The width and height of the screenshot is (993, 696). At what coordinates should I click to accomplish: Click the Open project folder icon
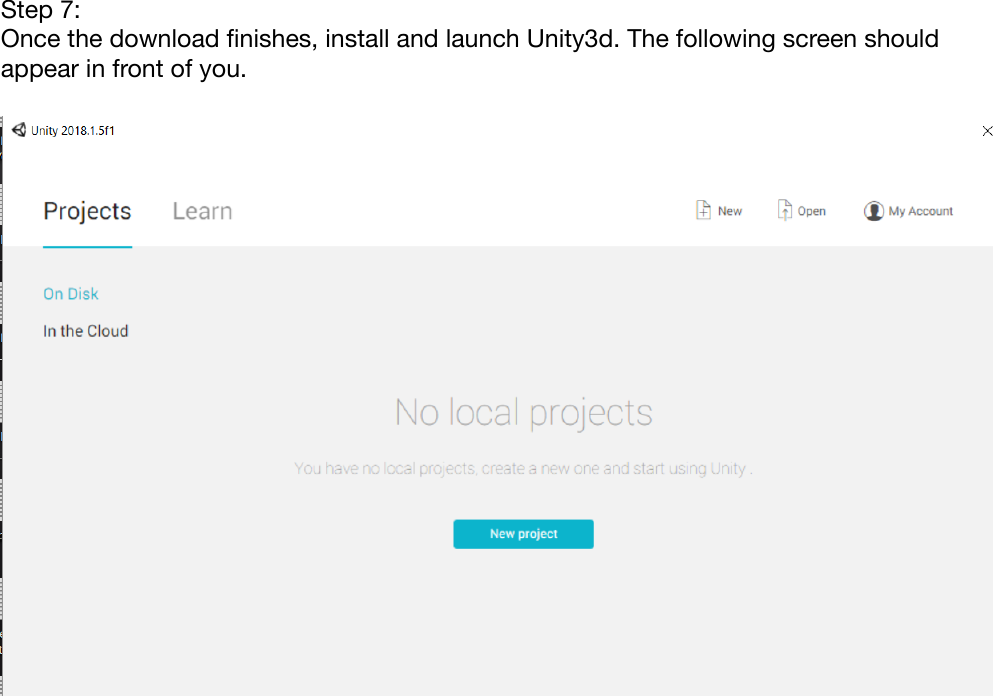[x=784, y=210]
